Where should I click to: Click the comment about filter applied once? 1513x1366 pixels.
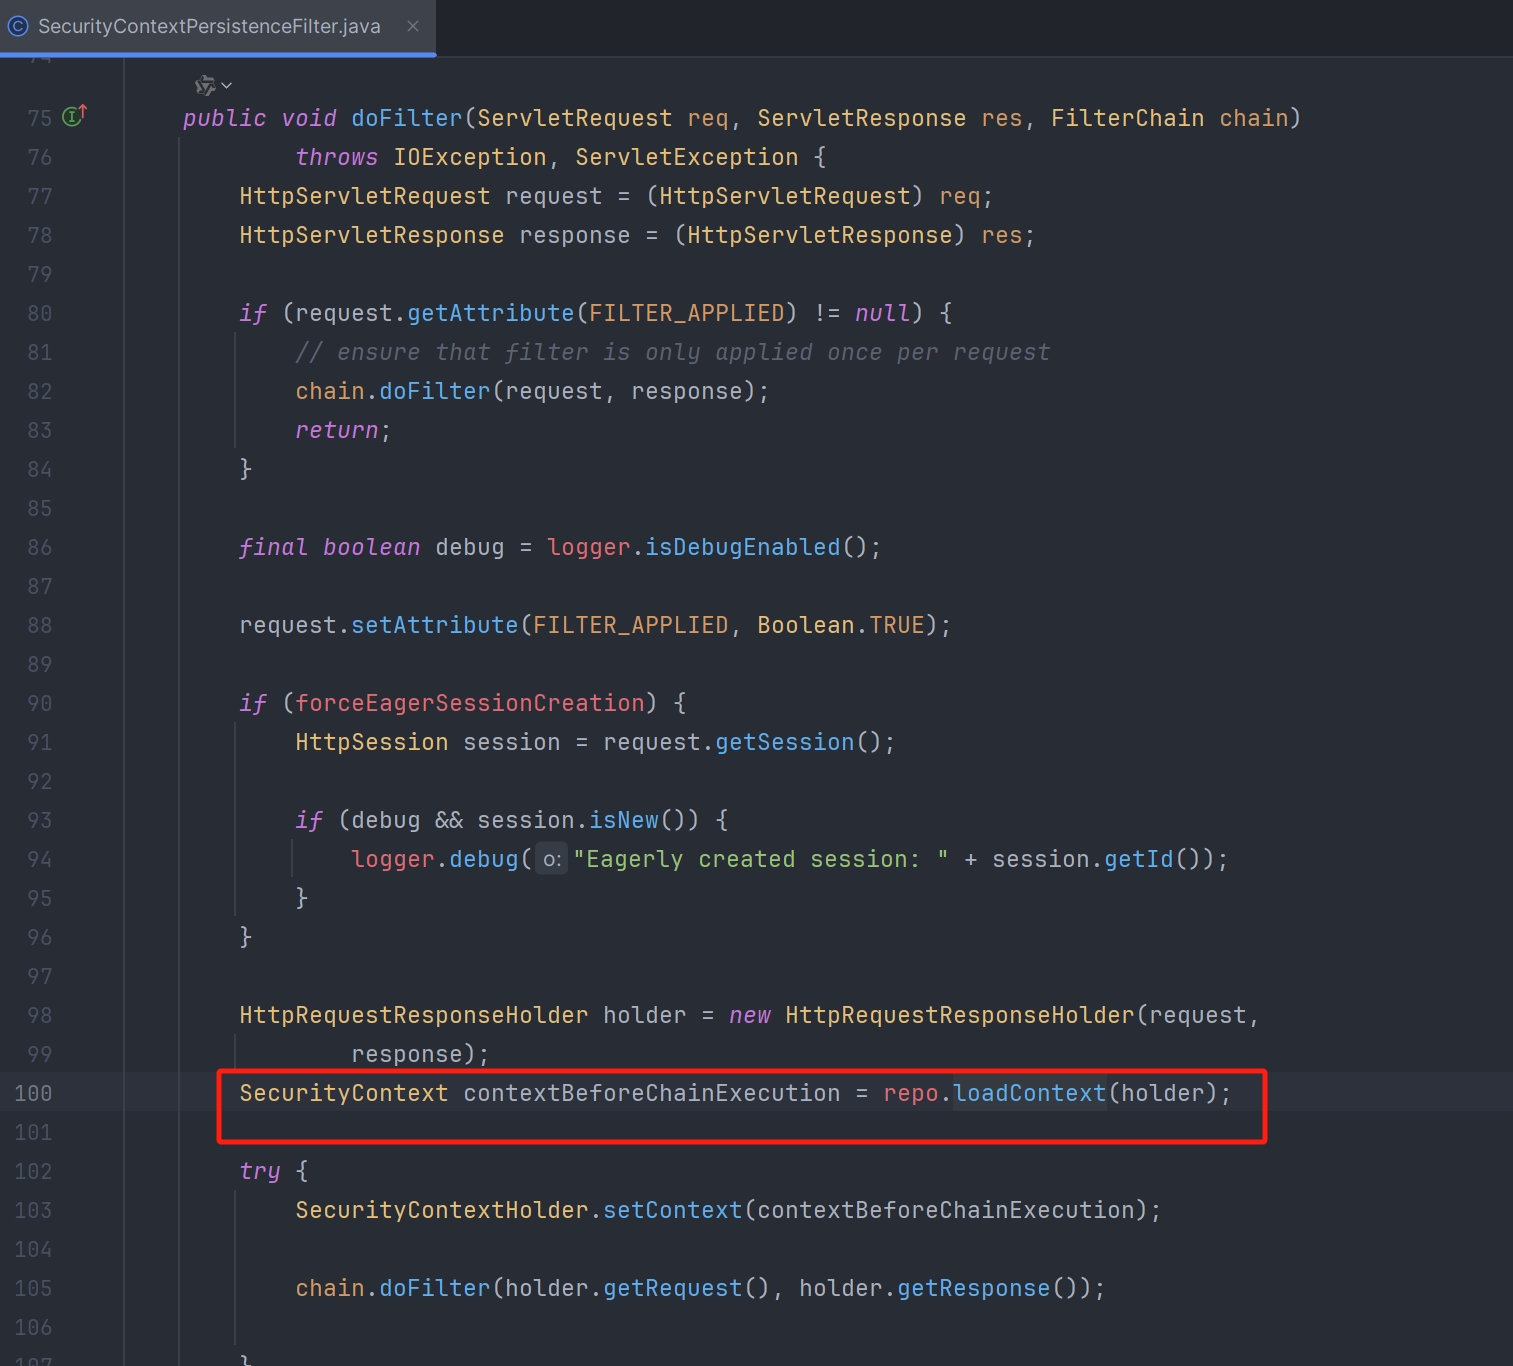click(672, 352)
